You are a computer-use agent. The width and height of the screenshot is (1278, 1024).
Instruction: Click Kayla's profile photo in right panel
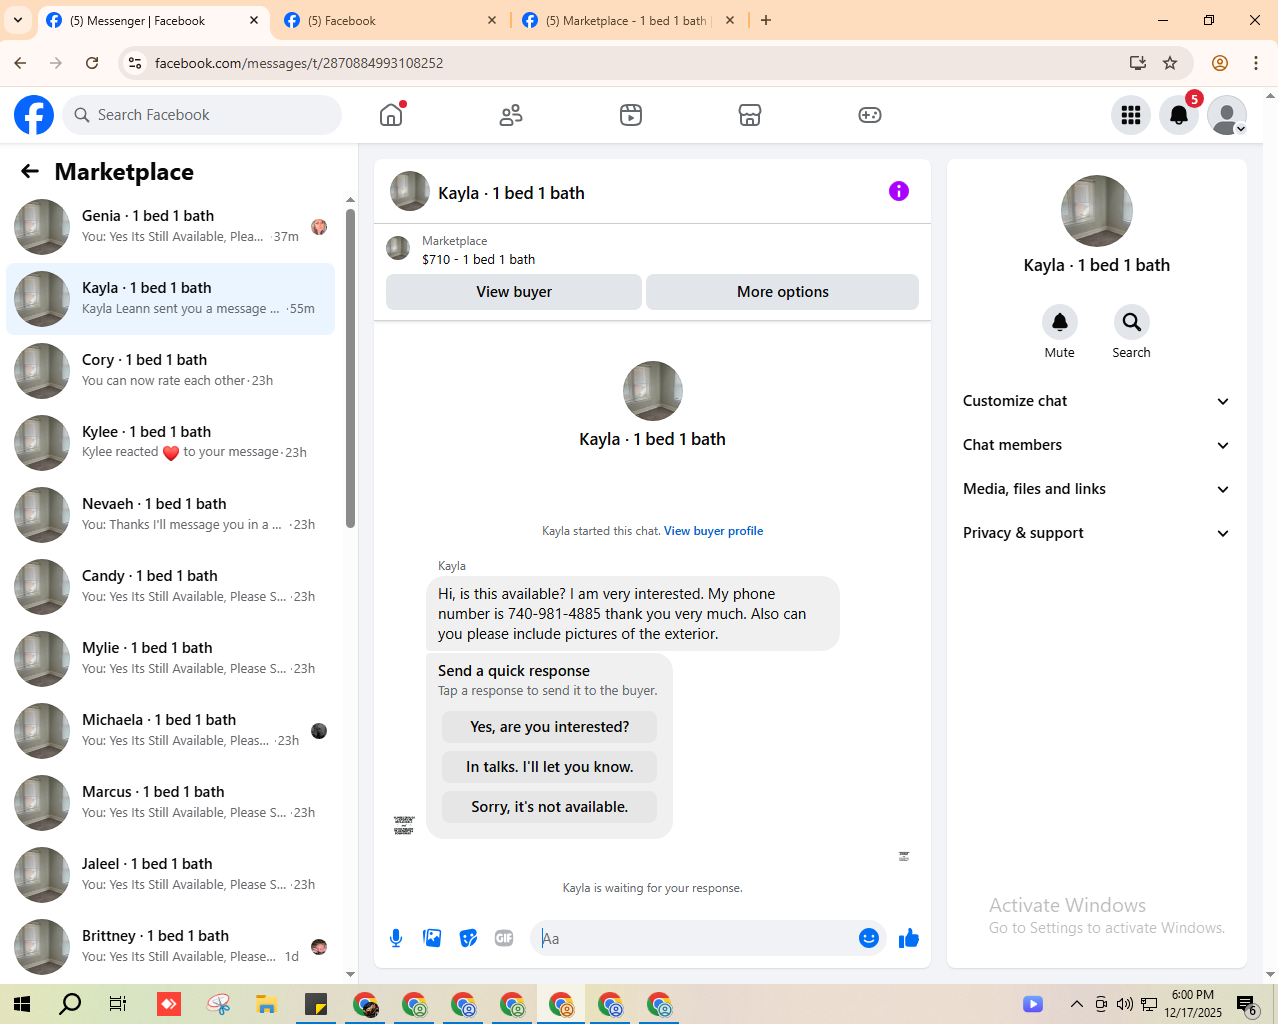1097,211
